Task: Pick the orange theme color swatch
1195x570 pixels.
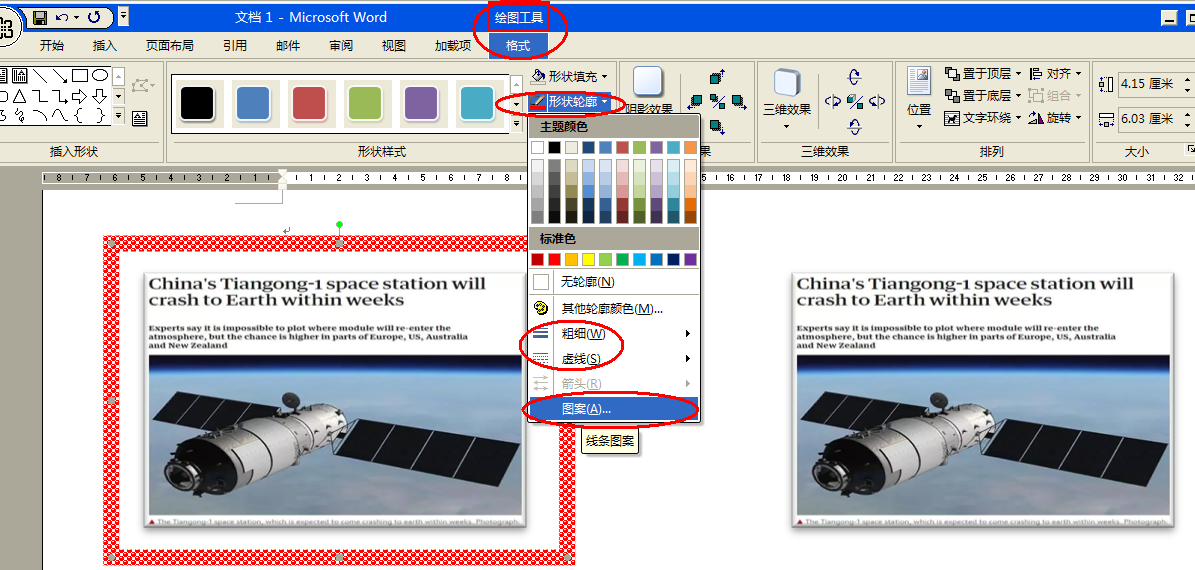Action: (x=690, y=148)
